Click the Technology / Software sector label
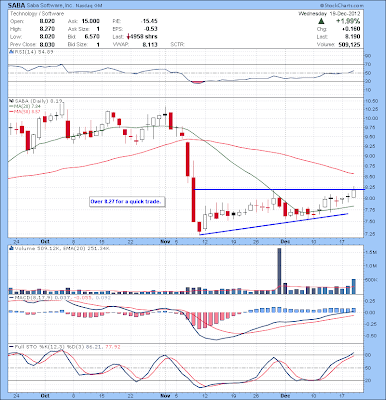 coord(37,14)
